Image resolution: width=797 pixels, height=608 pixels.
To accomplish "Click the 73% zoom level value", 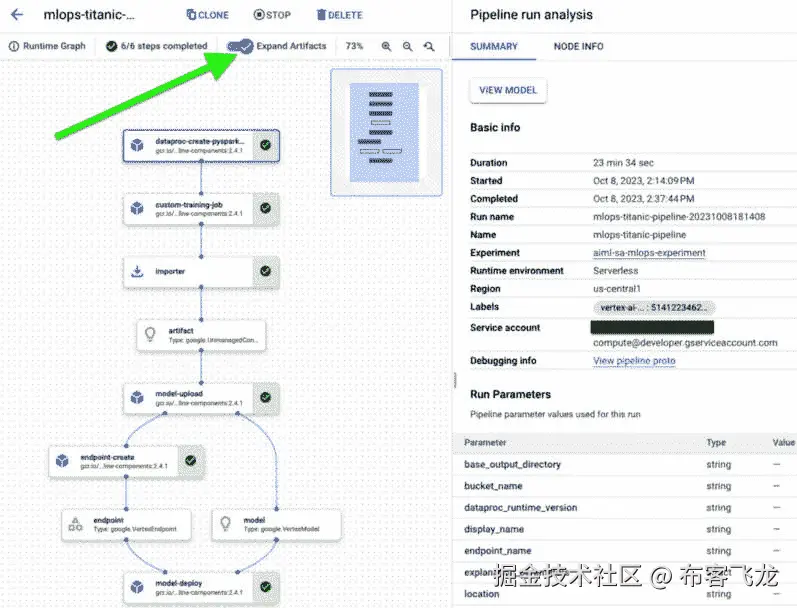I will (354, 46).
